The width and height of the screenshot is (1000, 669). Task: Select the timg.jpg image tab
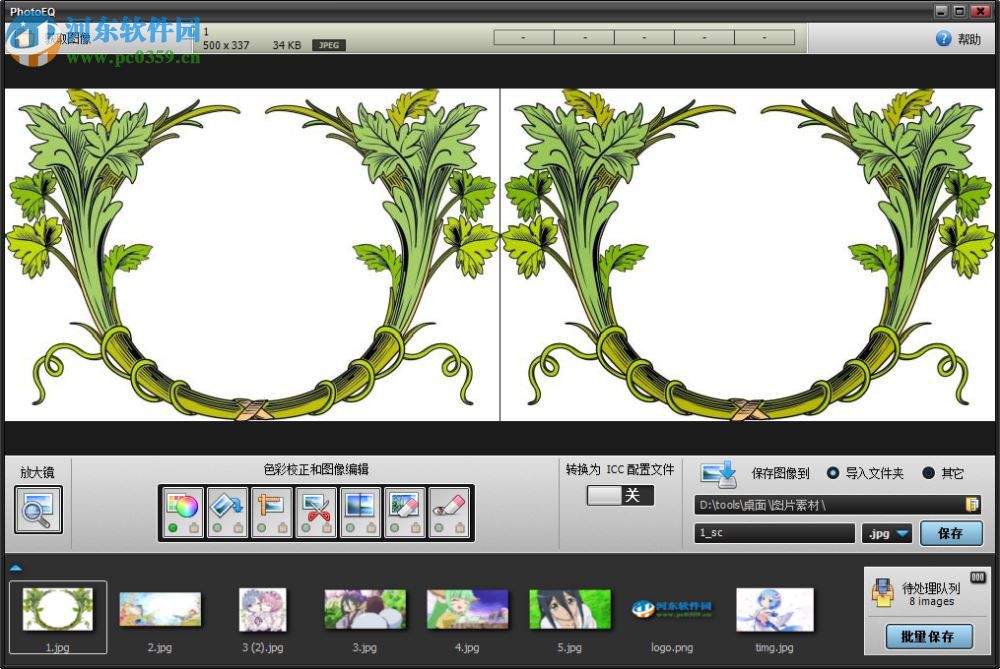coord(776,608)
